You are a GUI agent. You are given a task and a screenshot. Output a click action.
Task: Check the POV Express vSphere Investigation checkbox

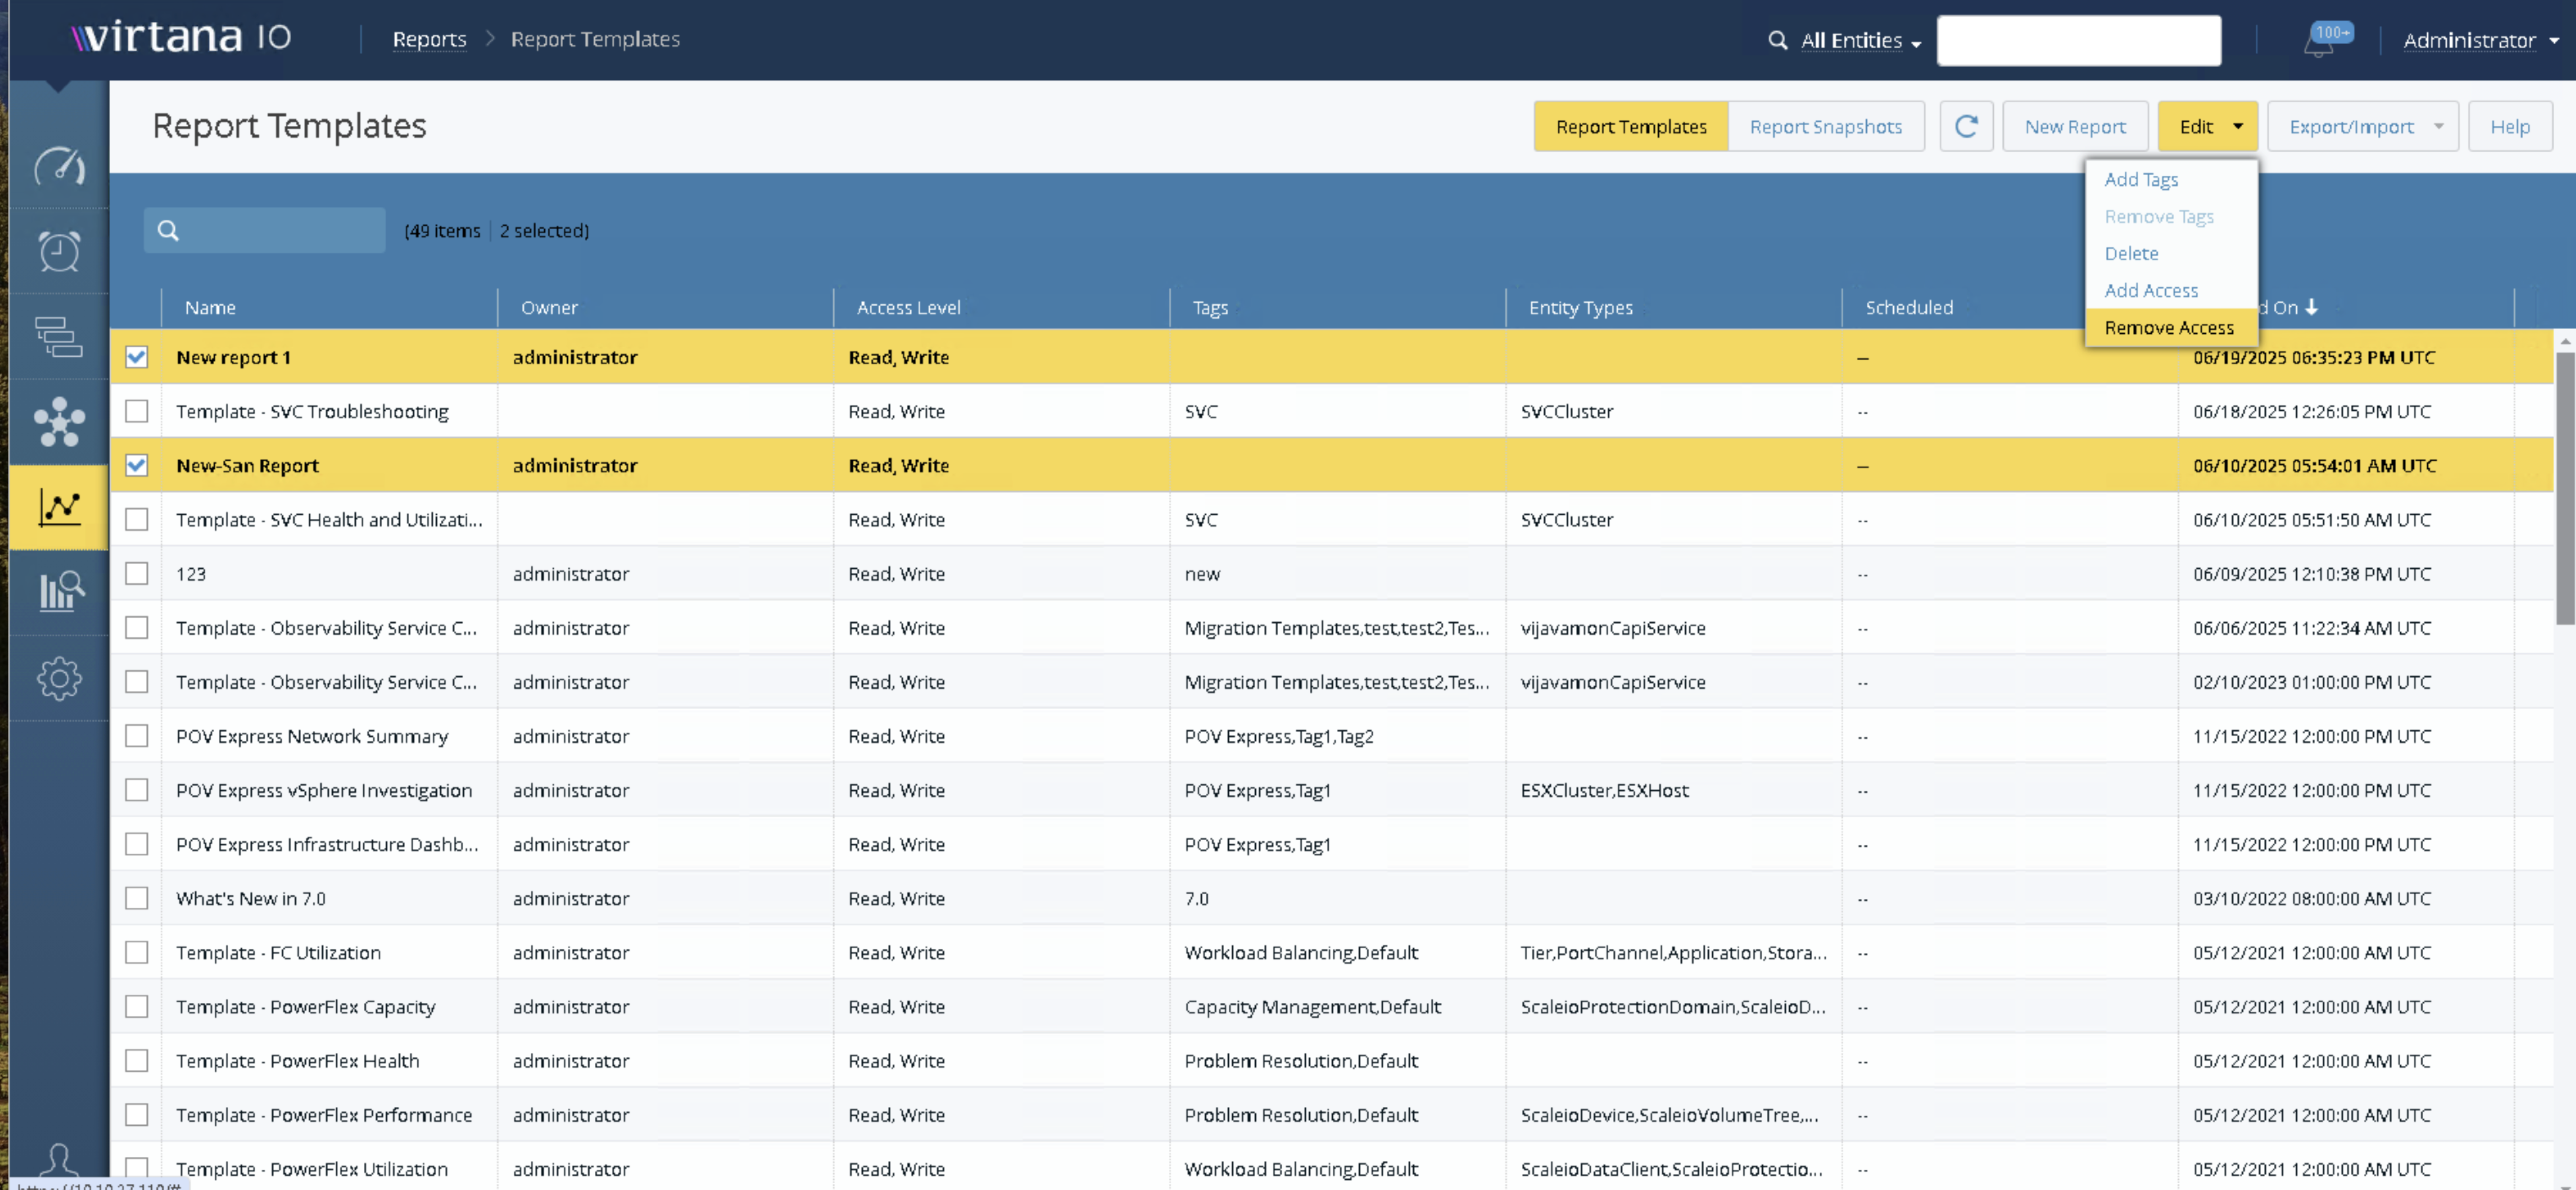137,789
